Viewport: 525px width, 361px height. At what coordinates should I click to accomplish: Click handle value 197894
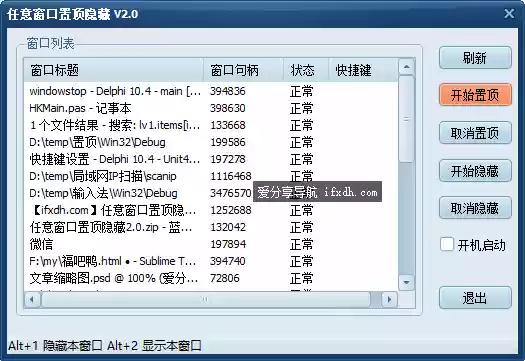[228, 244]
